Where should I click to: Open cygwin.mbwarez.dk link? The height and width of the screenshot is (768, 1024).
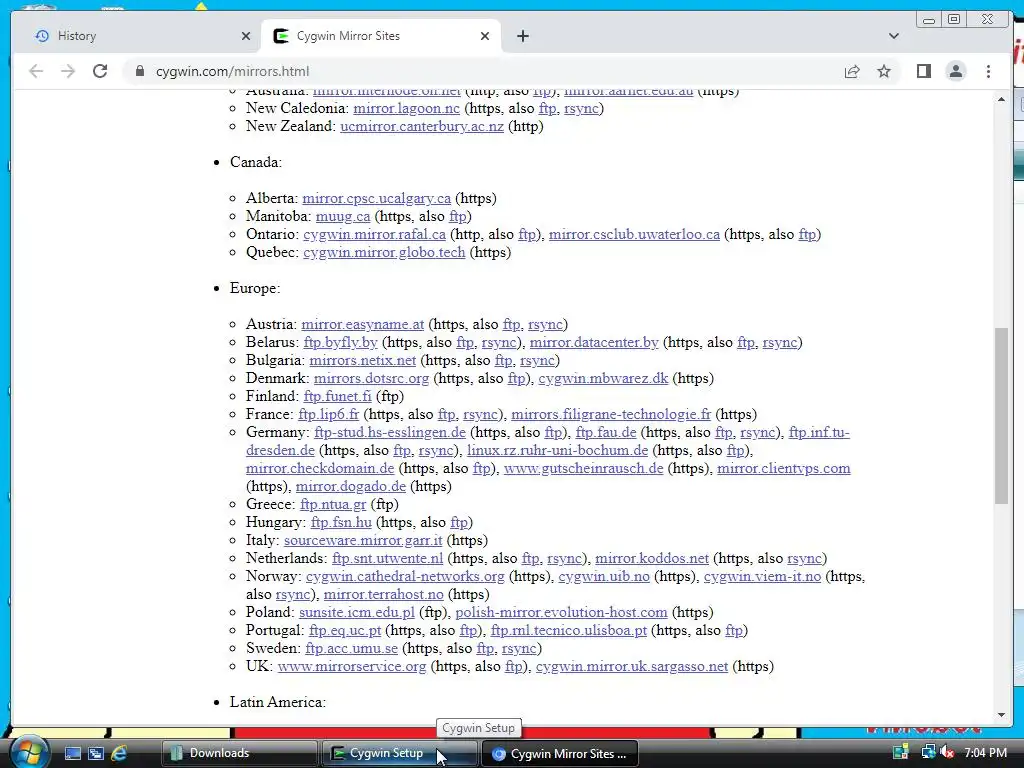point(603,378)
